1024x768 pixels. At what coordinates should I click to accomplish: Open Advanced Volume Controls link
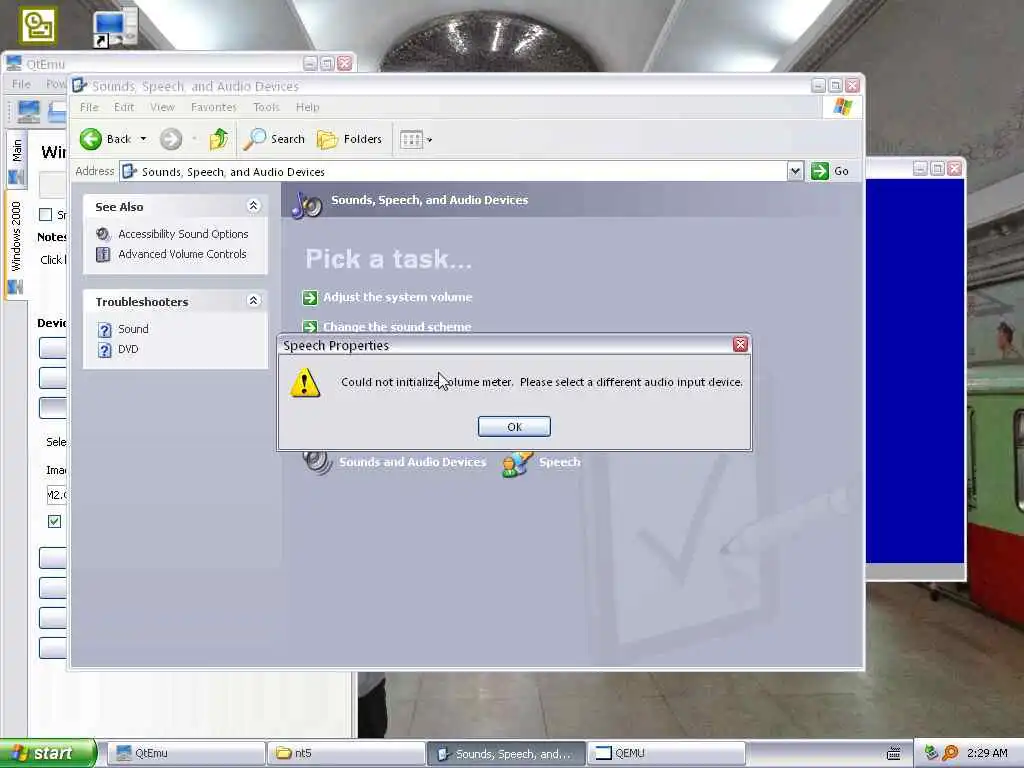tap(182, 254)
